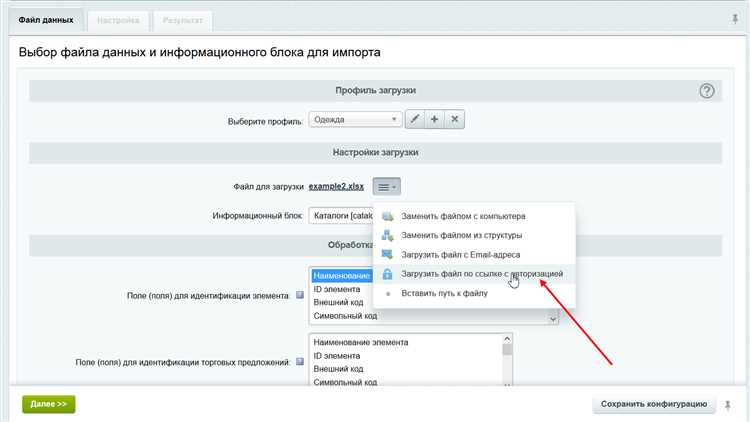The image size is (750, 422).
Task: Choose Заменить файлом из структуры
Action: click(474, 235)
